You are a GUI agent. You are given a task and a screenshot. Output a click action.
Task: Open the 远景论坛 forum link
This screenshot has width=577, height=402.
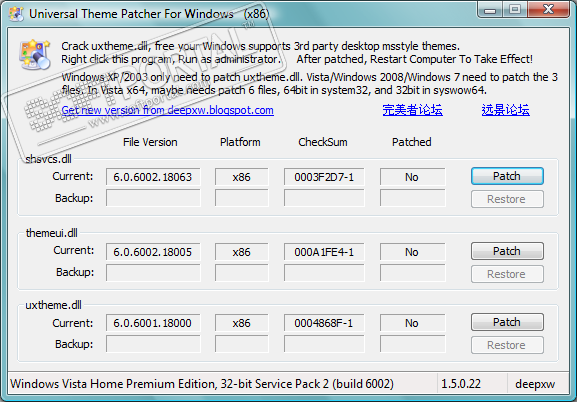tap(506, 110)
